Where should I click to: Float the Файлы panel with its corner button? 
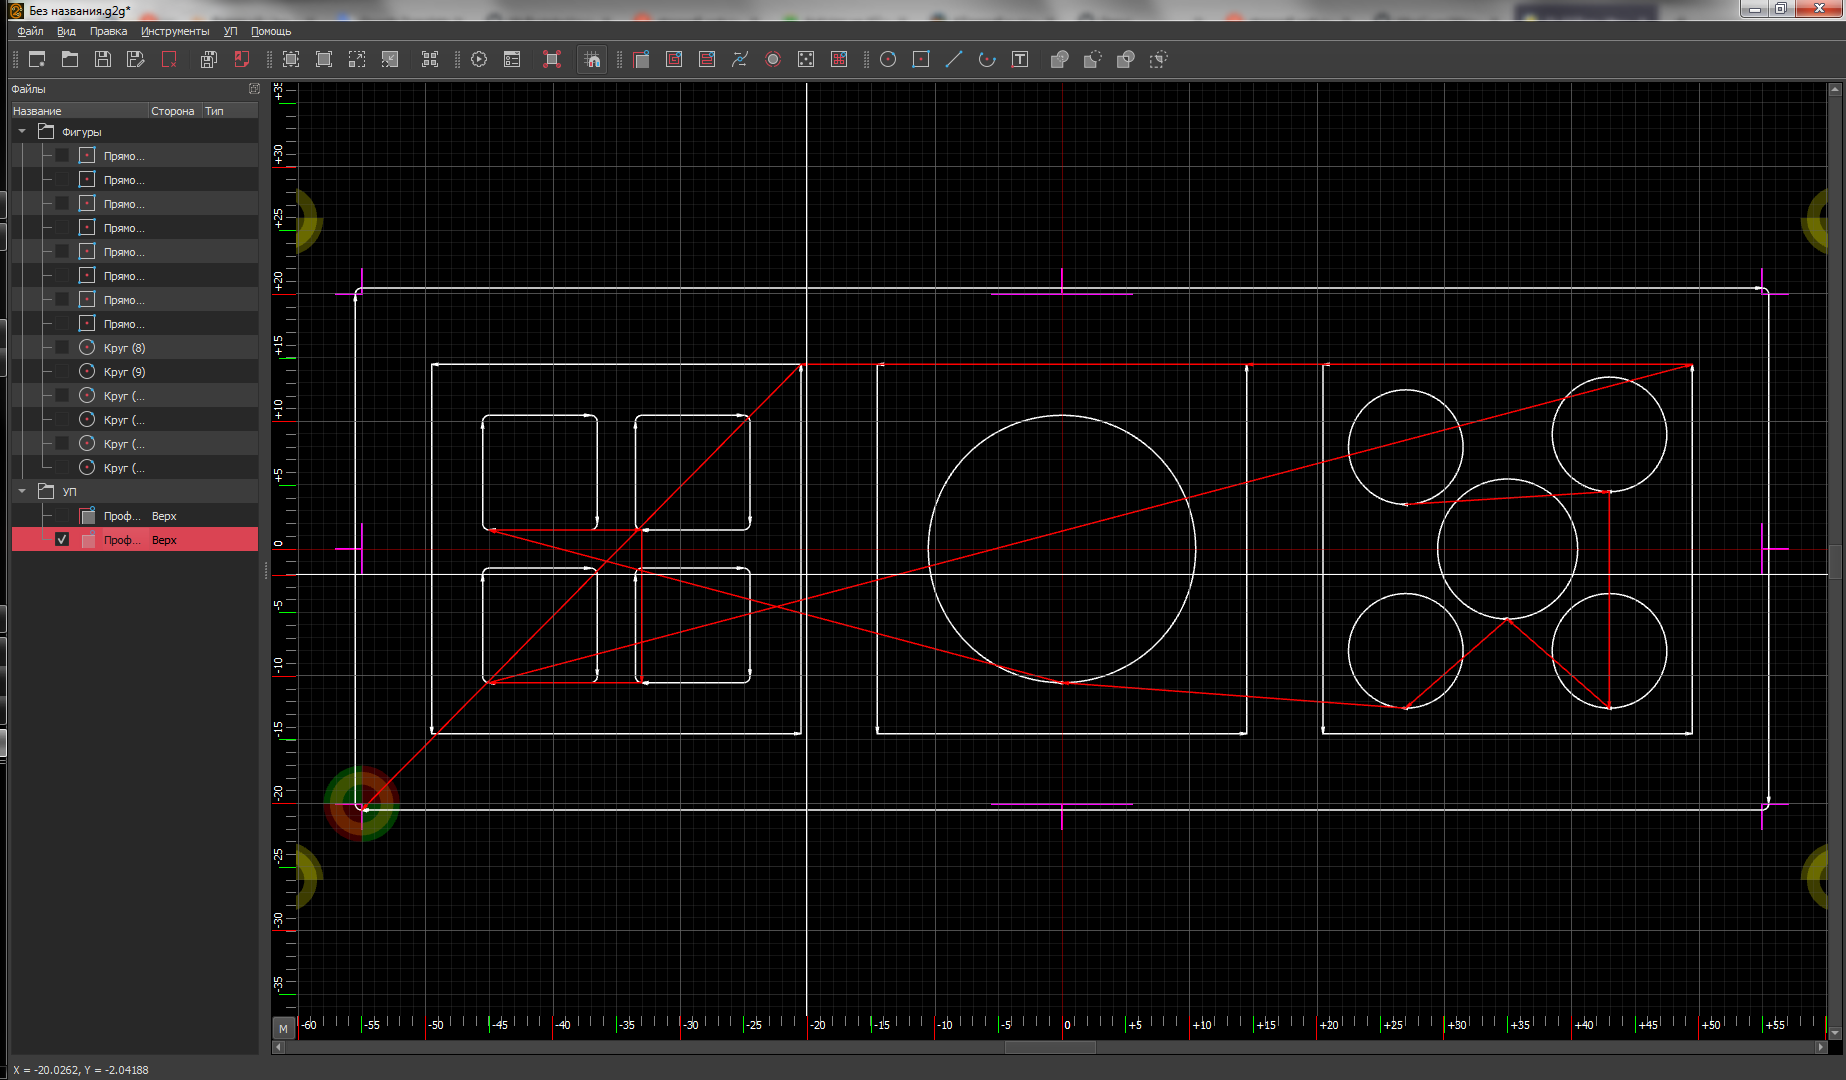point(254,89)
